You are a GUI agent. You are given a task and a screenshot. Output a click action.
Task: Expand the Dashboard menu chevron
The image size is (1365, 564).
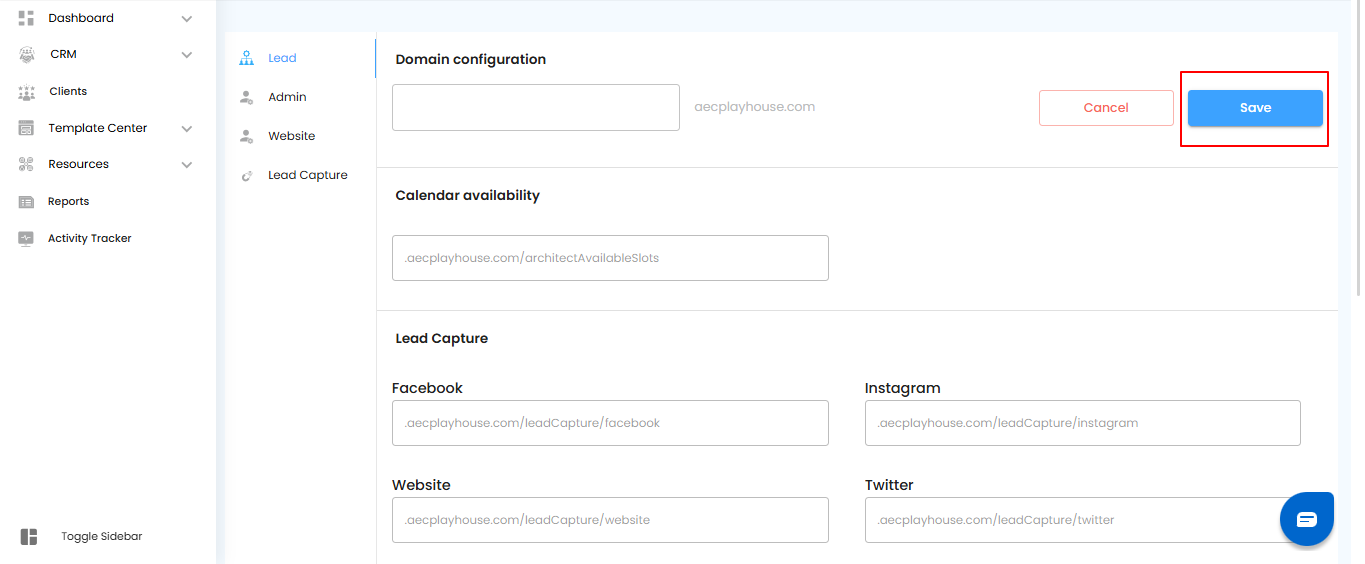pos(187,18)
